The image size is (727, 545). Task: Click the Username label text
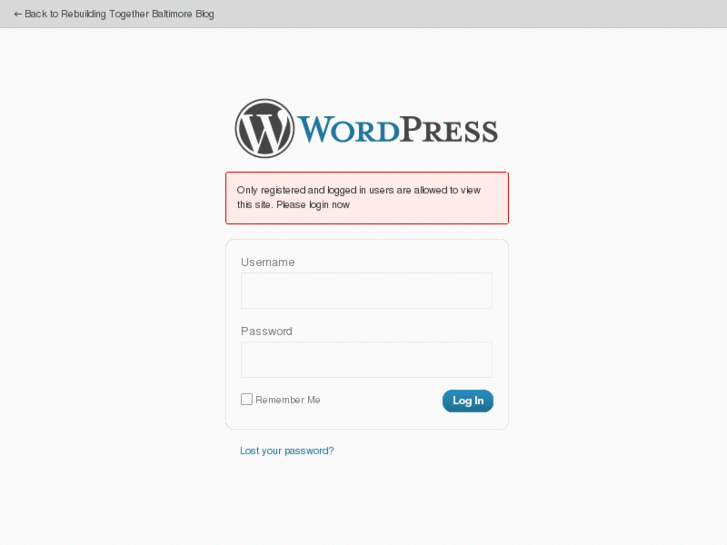click(268, 262)
